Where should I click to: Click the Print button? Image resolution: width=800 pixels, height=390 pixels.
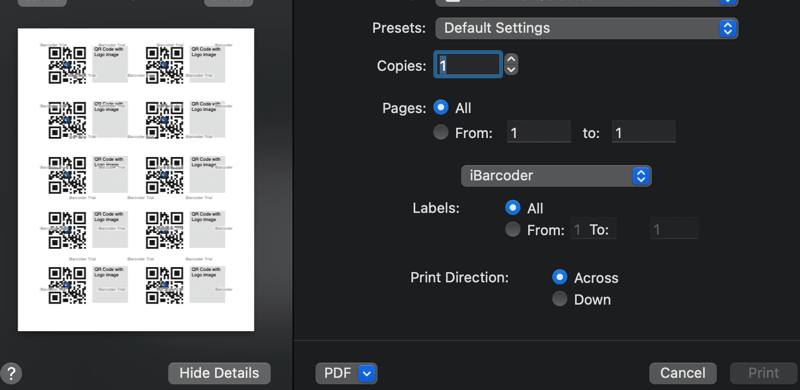pos(763,374)
